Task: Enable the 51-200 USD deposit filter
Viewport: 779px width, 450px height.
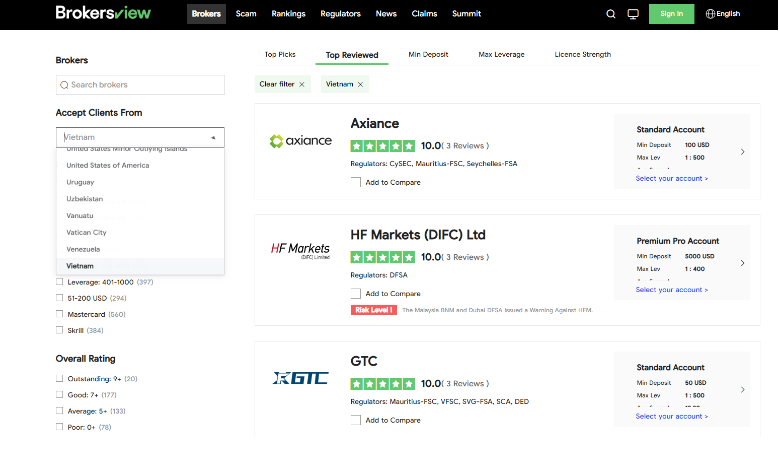Action: coord(60,298)
